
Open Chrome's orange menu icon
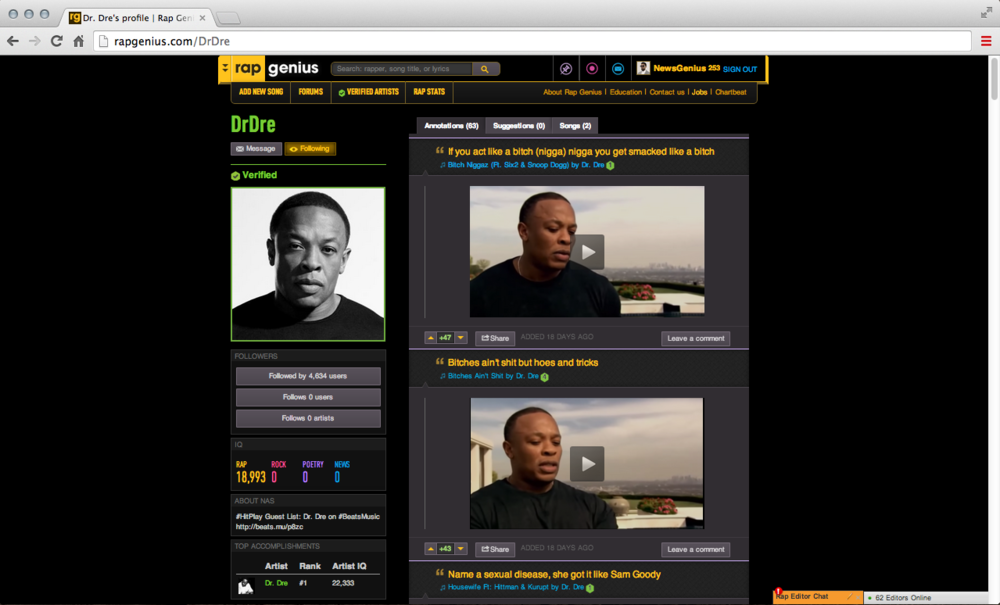[x=984, y=41]
